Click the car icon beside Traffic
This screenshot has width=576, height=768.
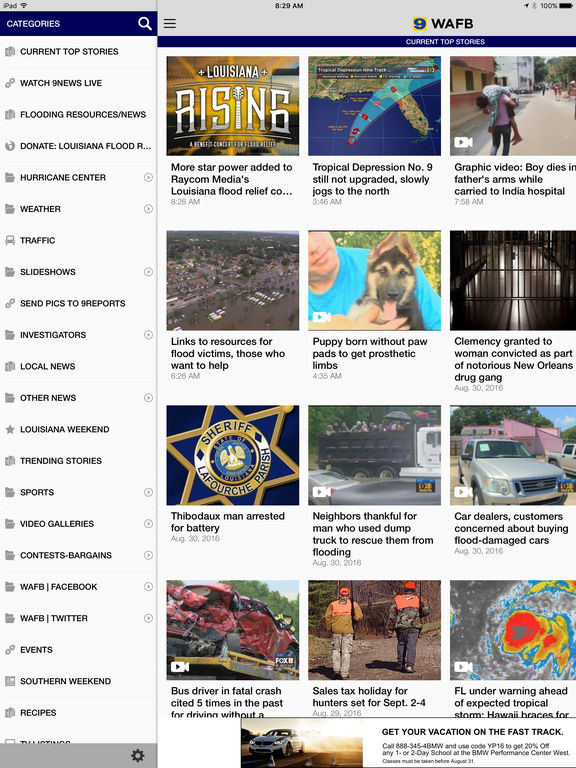(10, 240)
